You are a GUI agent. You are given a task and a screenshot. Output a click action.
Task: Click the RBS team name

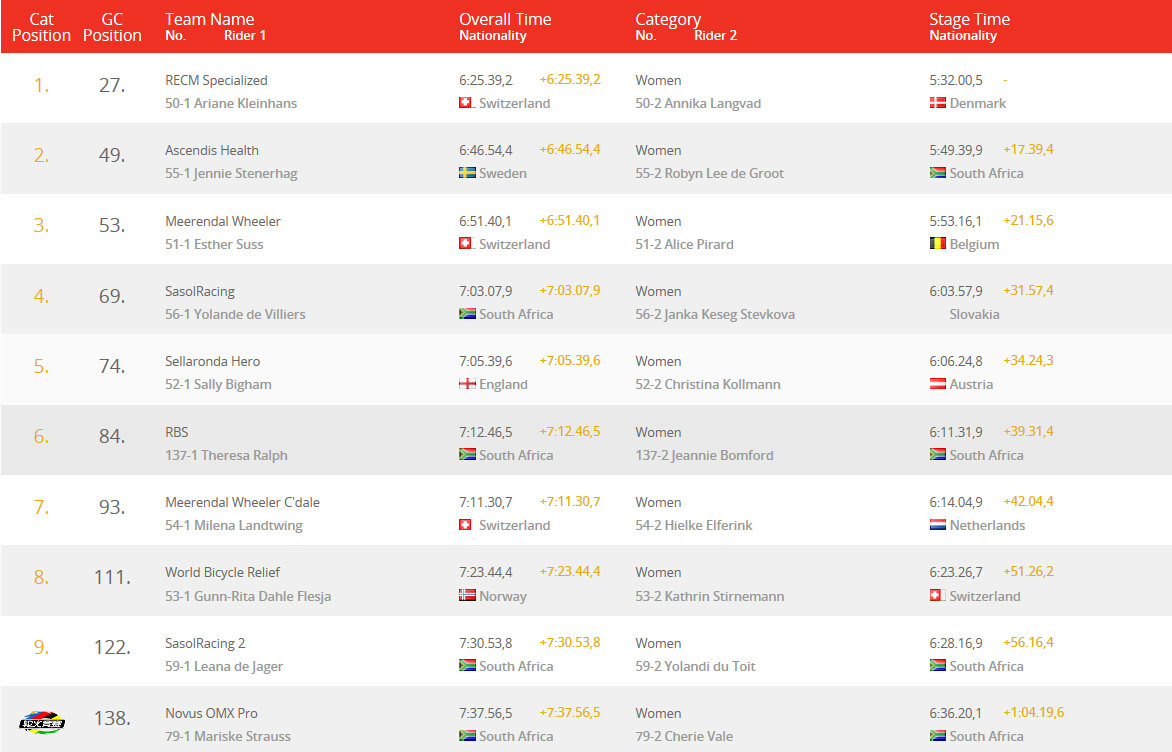coord(176,432)
